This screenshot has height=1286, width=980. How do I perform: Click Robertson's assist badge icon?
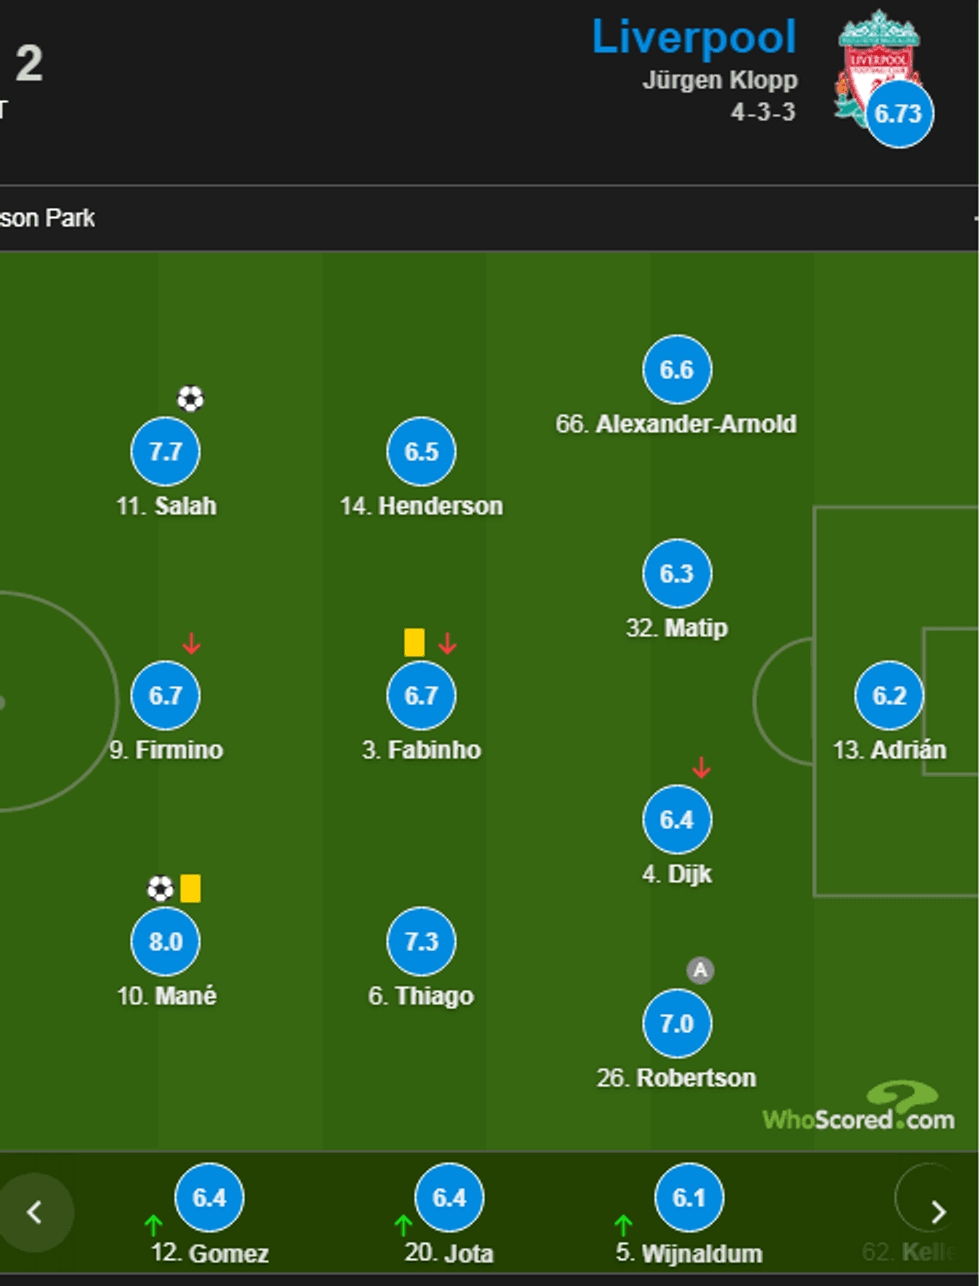click(700, 970)
